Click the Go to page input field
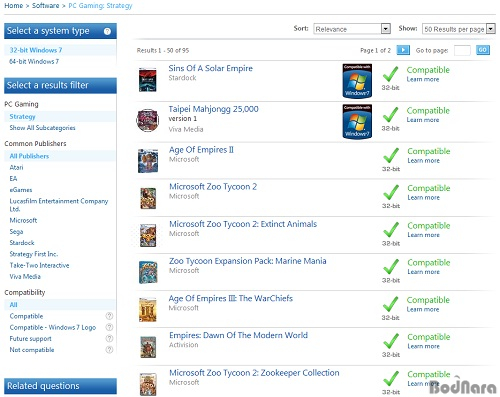Viewport: 500px width, 397px height. (462, 50)
